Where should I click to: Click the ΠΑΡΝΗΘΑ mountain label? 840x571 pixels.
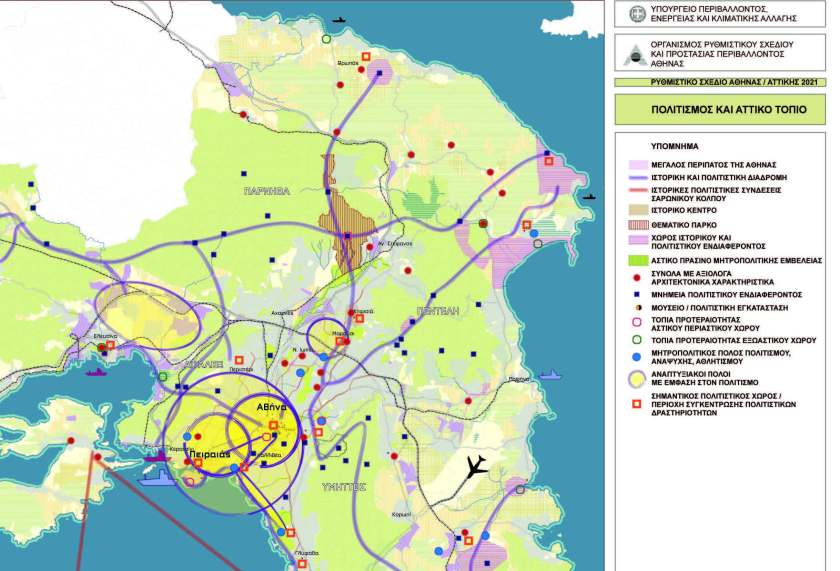coord(266,191)
